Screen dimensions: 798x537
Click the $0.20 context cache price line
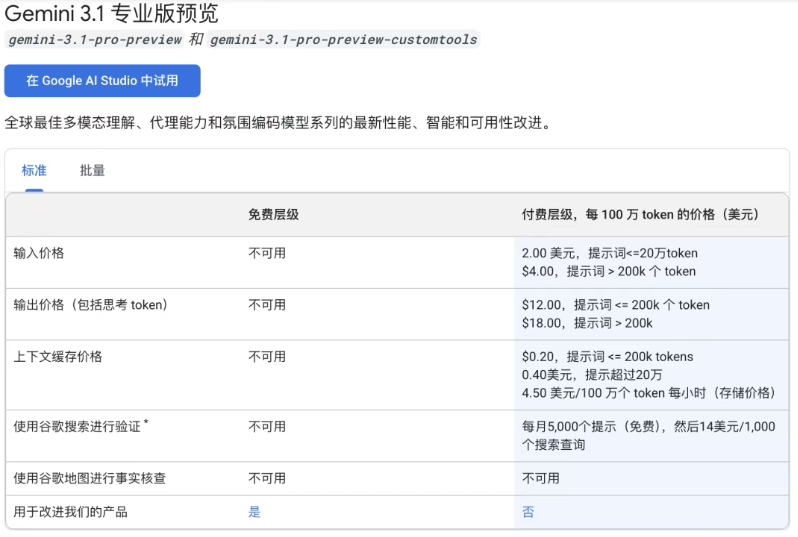coord(608,357)
